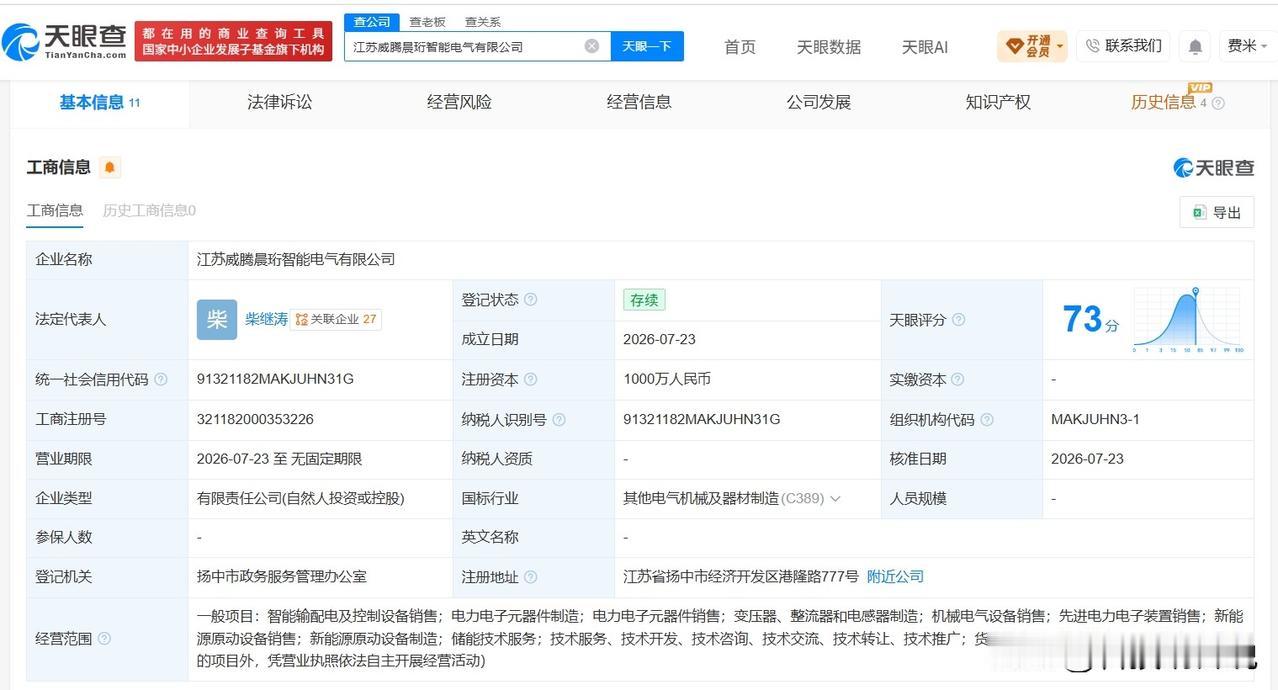Click help icon next to 经营范围

[x=104, y=639]
